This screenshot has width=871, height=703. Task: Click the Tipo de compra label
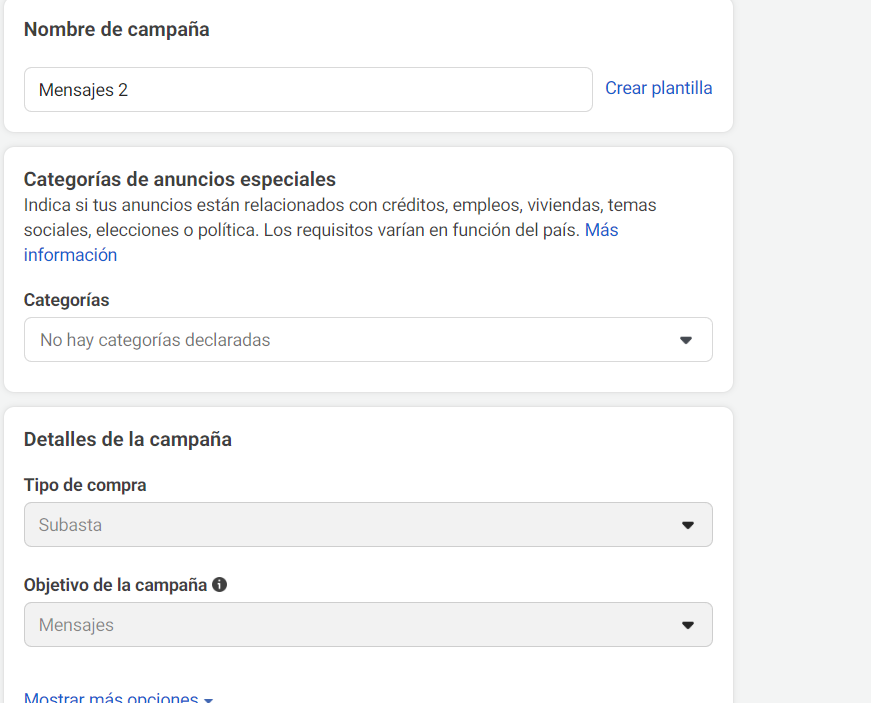point(85,485)
